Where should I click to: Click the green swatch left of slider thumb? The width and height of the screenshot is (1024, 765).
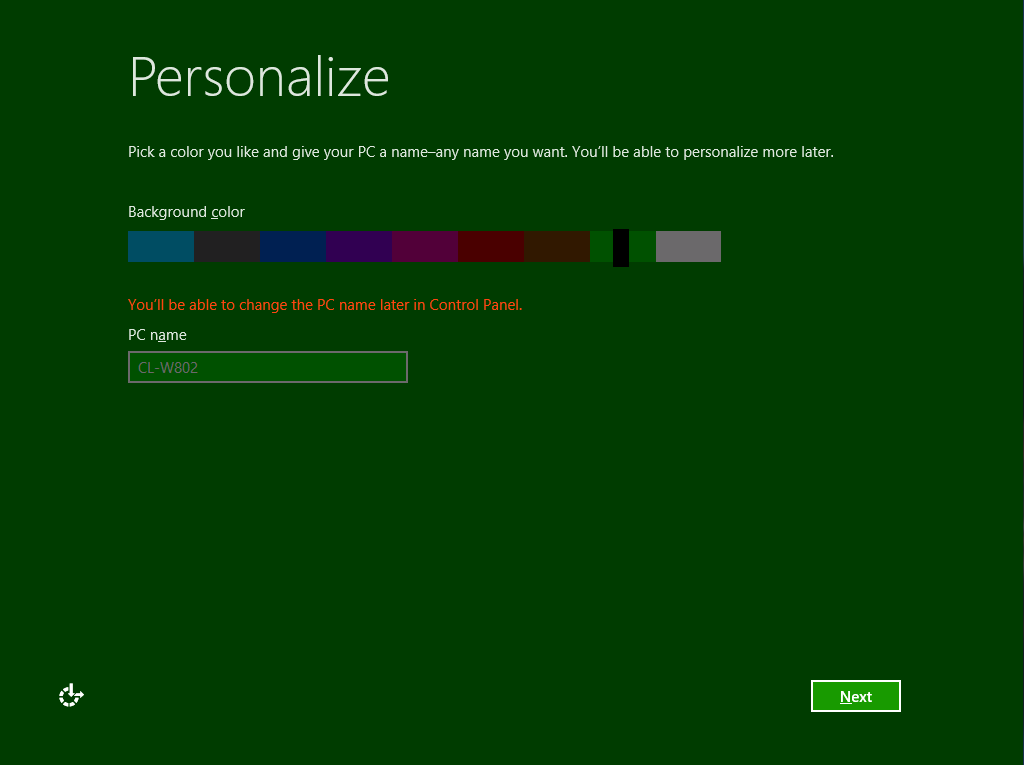601,246
